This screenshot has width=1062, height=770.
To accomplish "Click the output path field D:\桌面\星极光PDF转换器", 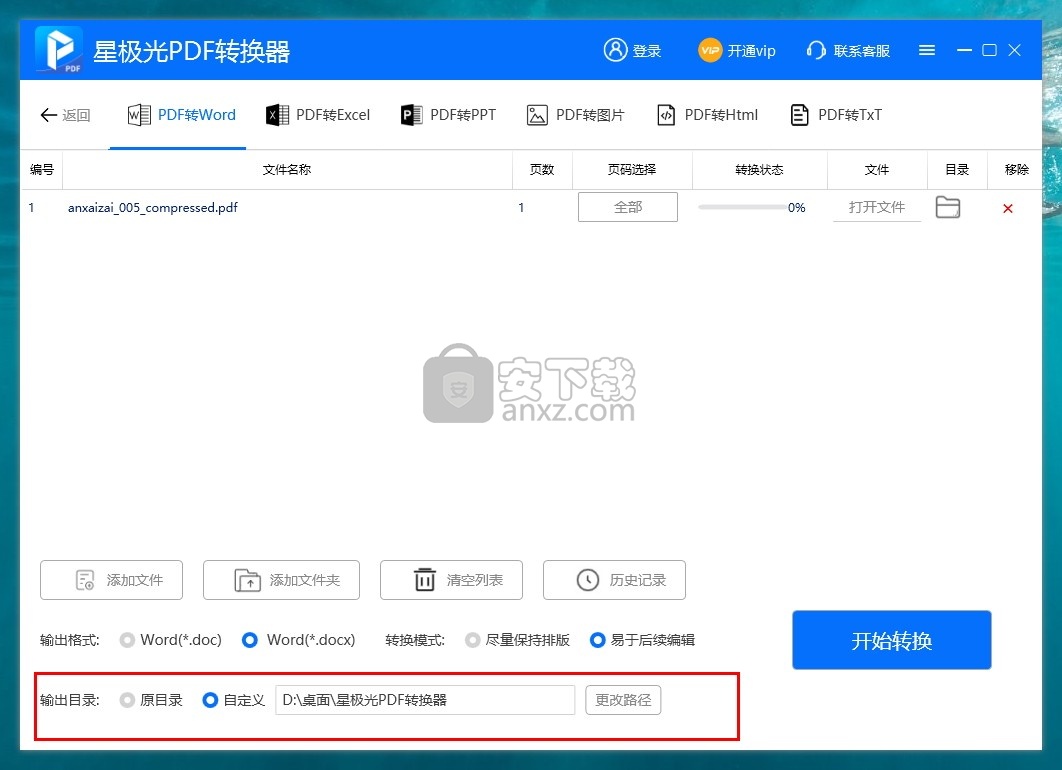I will [x=425, y=700].
